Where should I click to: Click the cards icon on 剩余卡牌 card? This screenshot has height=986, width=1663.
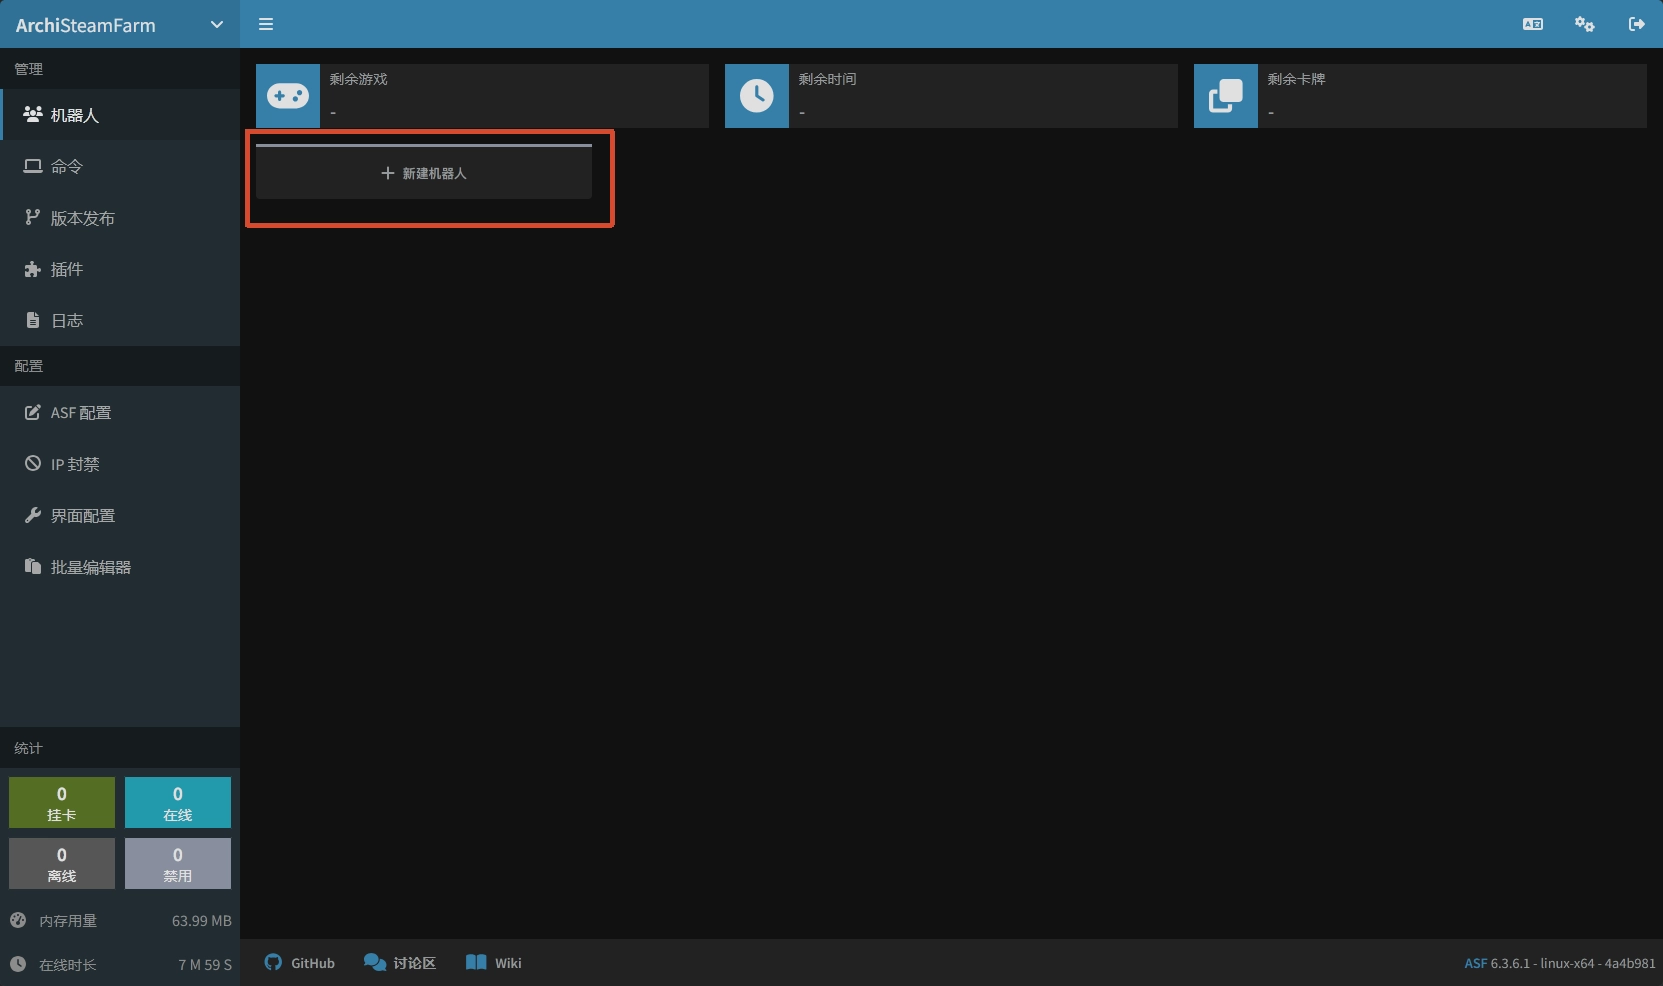pyautogui.click(x=1226, y=96)
